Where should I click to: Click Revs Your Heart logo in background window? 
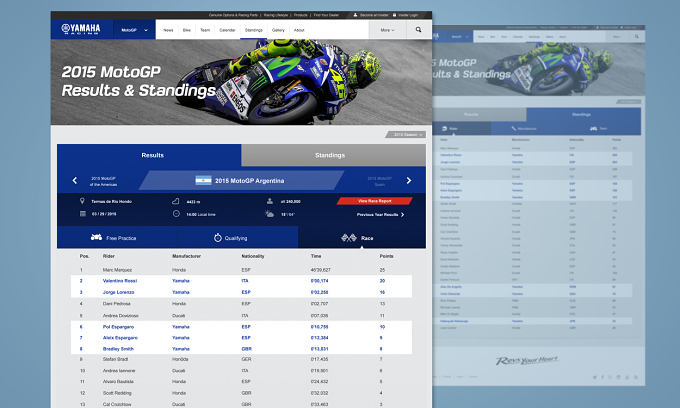(527, 360)
